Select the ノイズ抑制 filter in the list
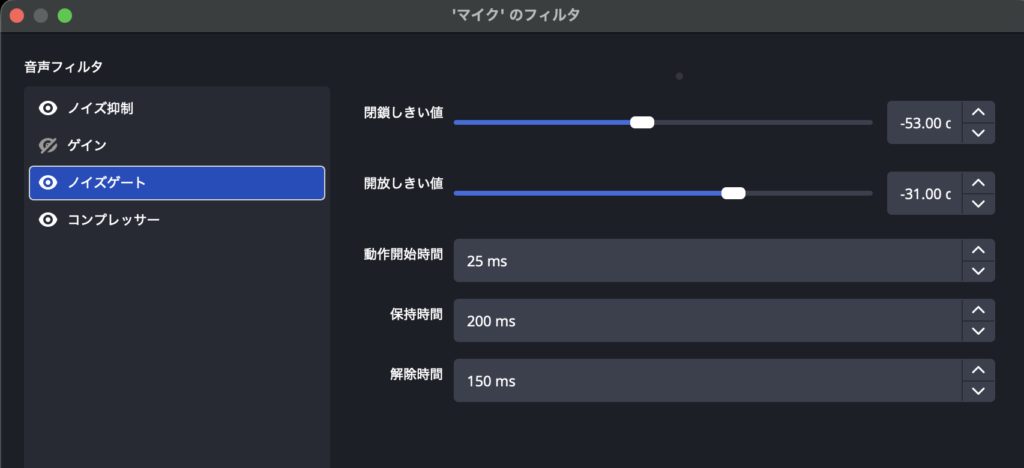Image resolution: width=1024 pixels, height=468 pixels. (100, 108)
